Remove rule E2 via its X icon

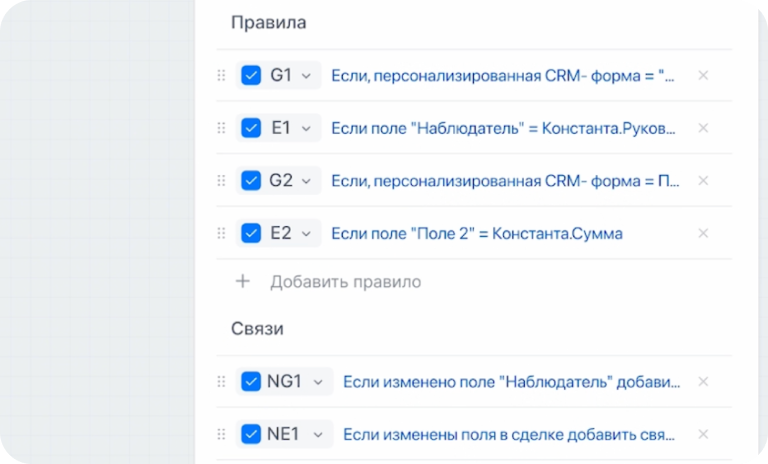(x=703, y=233)
